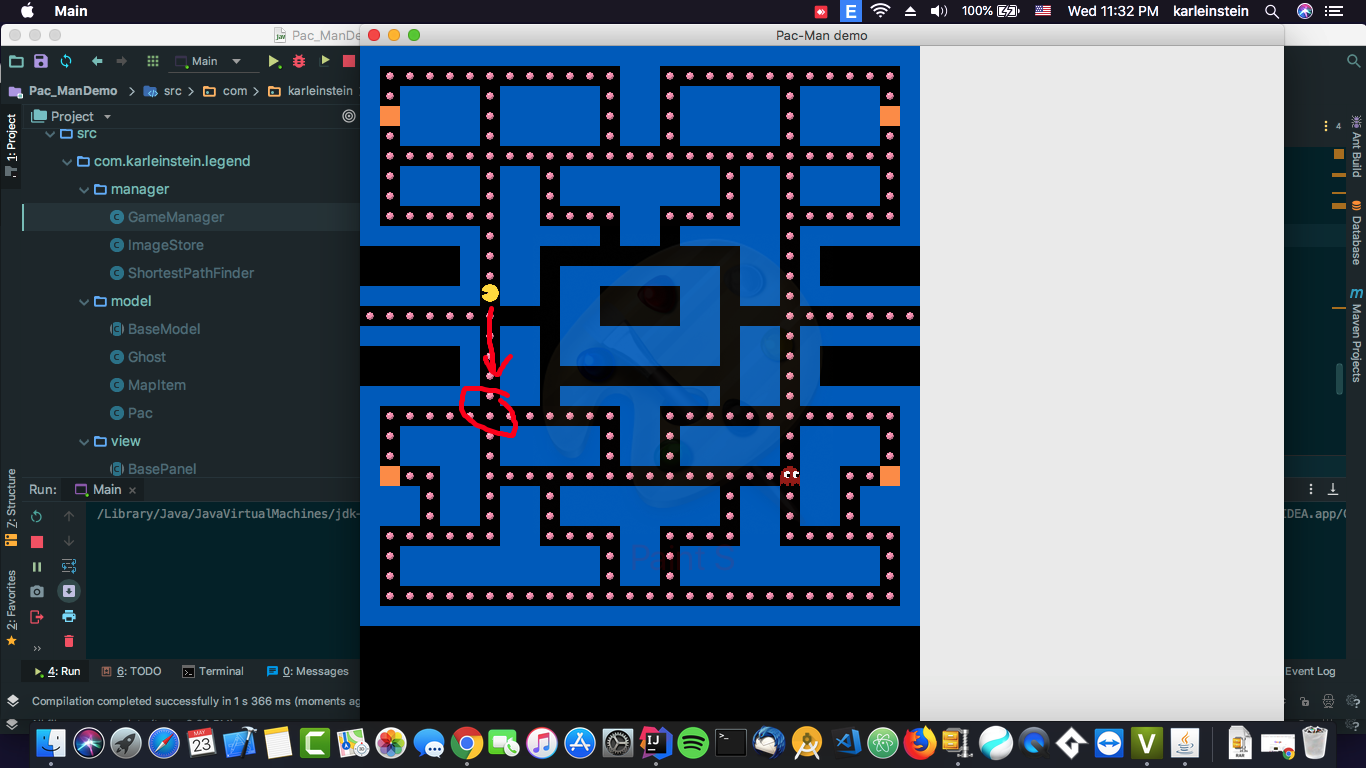
Task: Collapse the view package chevron
Action: tap(84, 441)
